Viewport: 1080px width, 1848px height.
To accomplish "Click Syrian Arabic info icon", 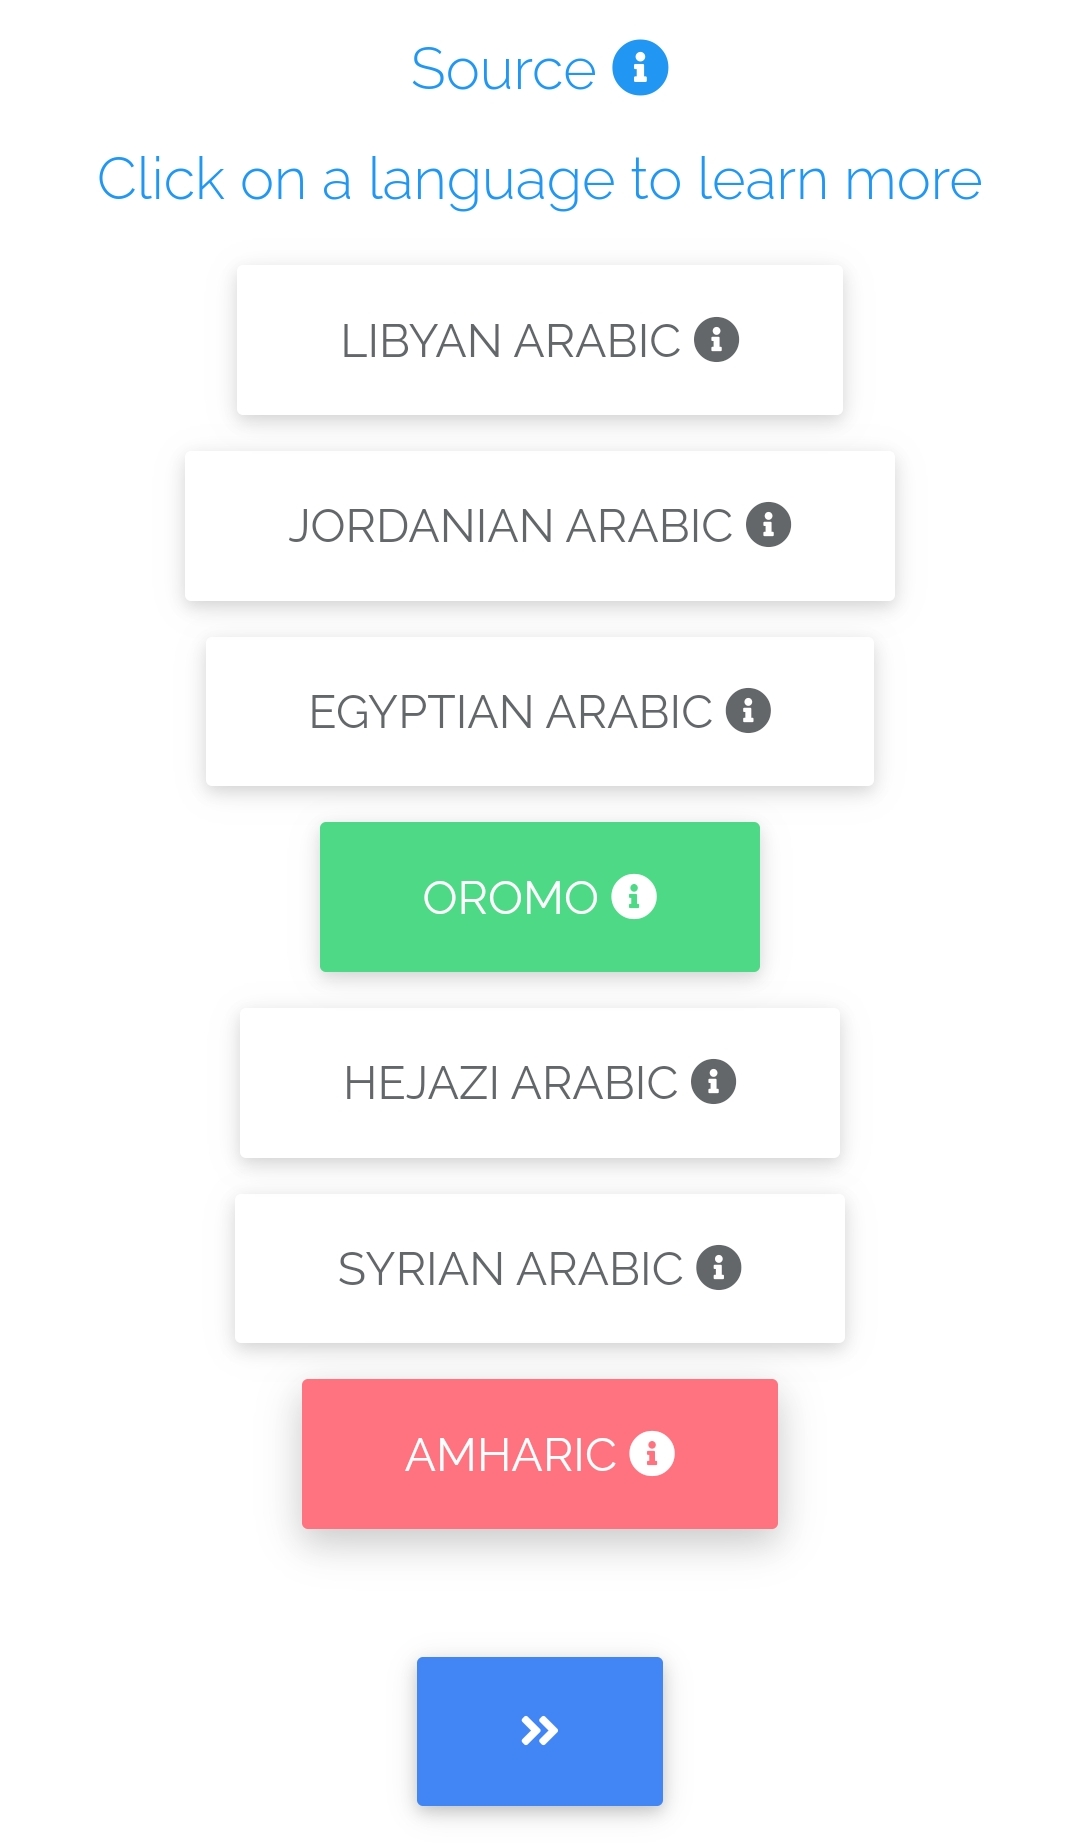I will pyautogui.click(x=719, y=1268).
